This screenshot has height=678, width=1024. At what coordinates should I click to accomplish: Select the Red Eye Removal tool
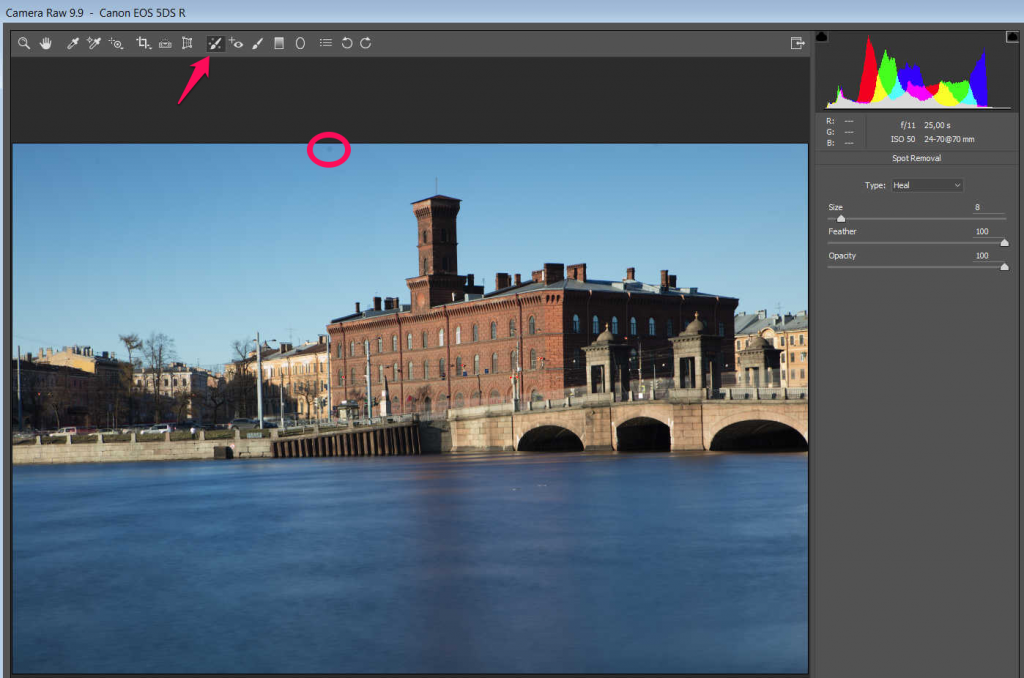(x=236, y=44)
